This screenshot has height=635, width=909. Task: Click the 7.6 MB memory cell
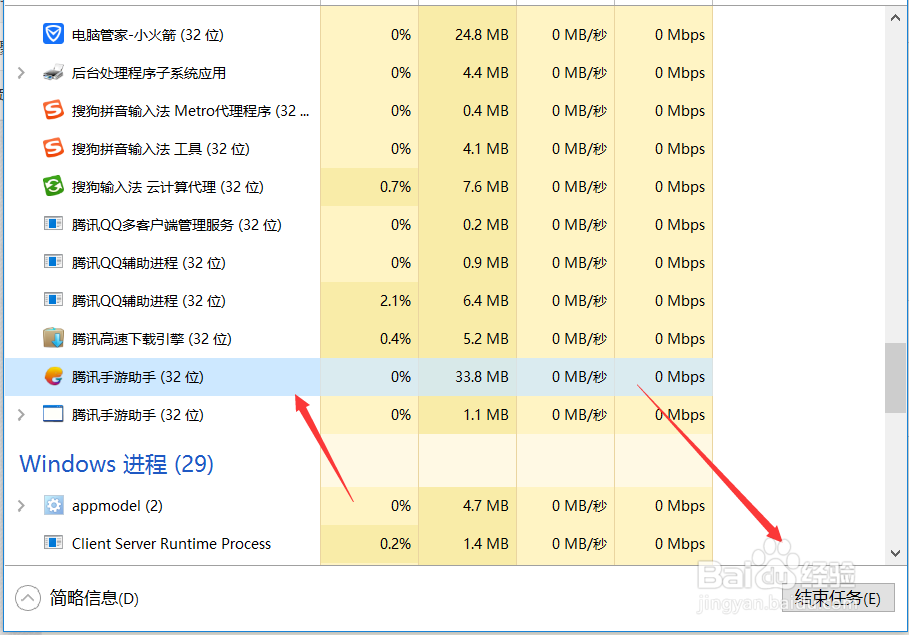pos(467,187)
